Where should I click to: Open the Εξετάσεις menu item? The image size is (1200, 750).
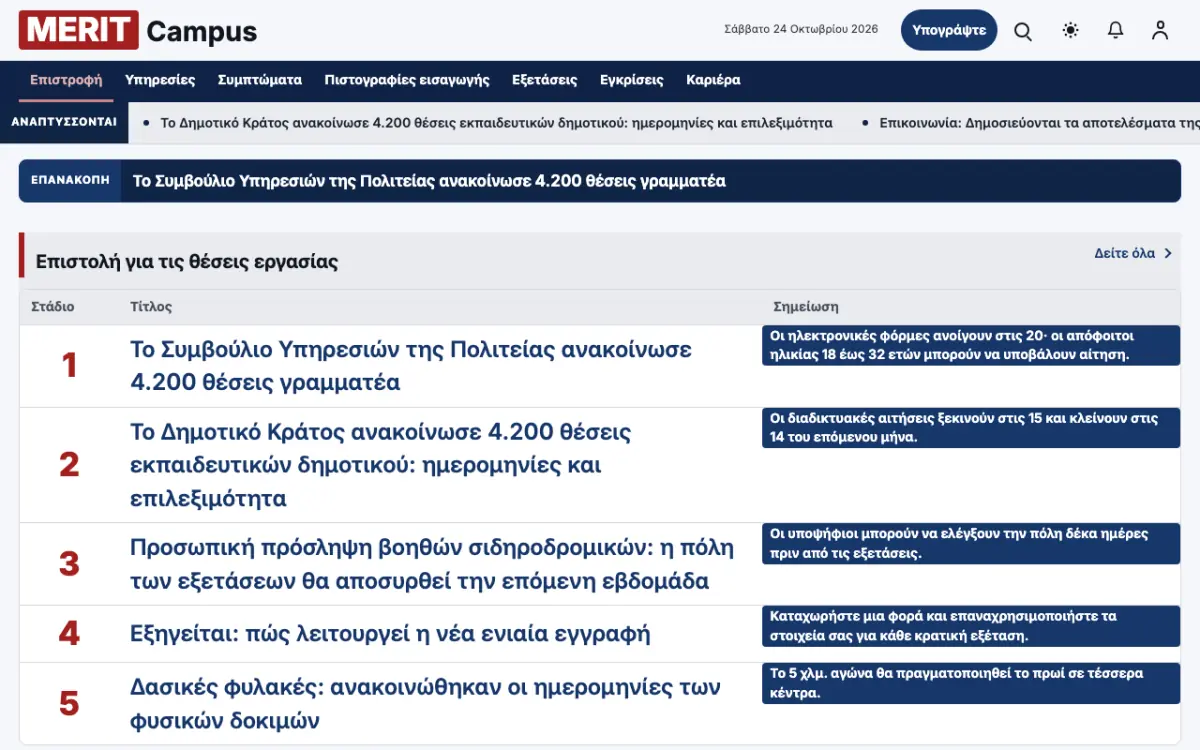pos(545,80)
